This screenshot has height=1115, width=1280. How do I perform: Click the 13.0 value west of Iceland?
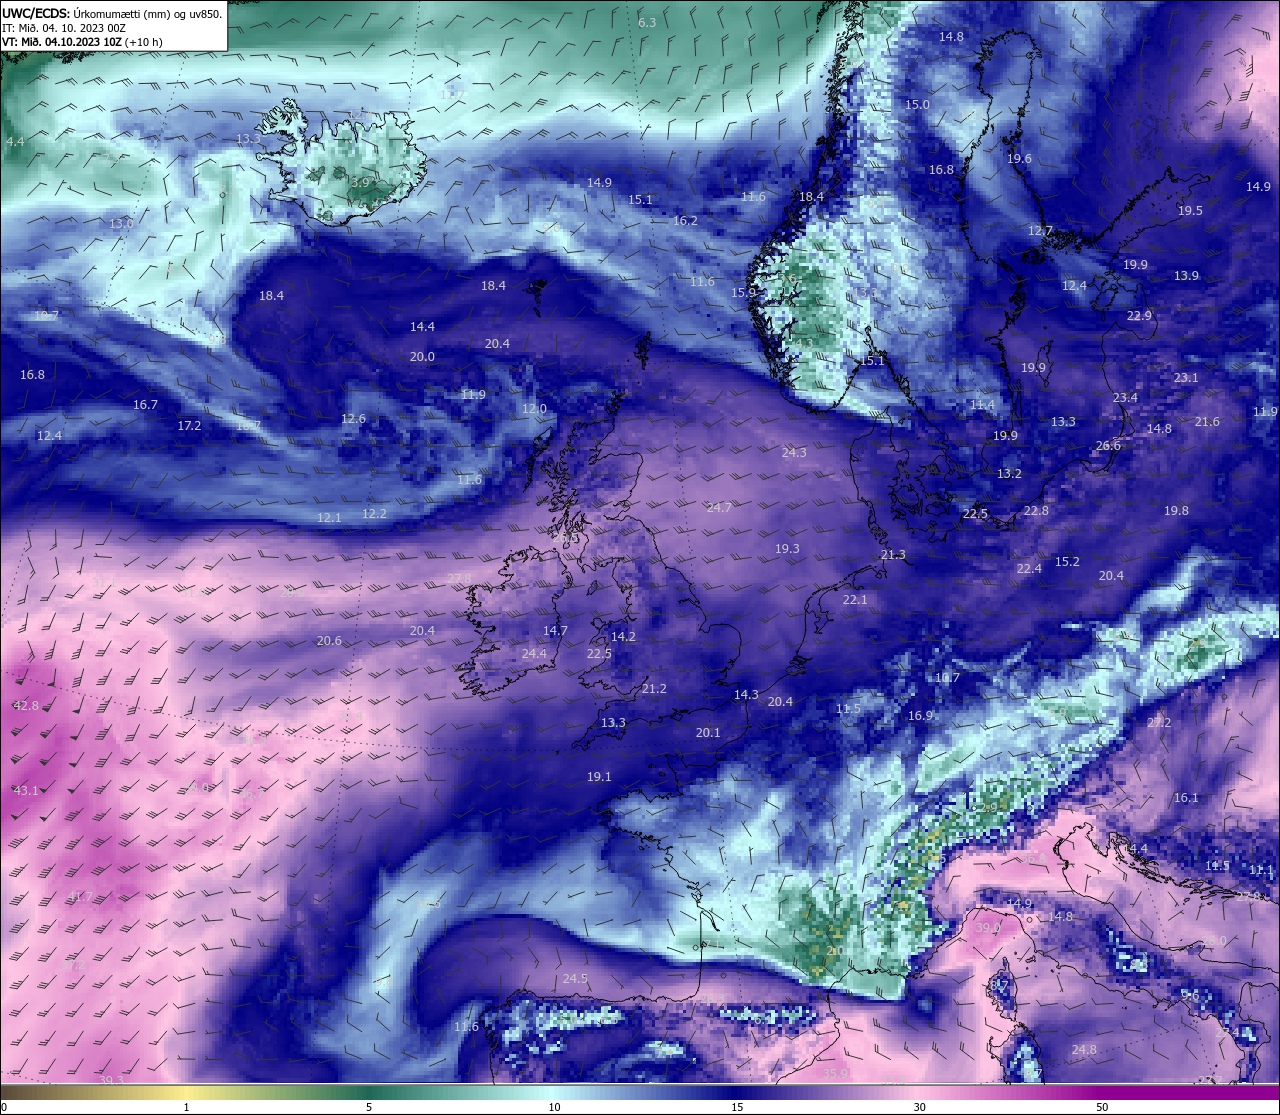(121, 223)
